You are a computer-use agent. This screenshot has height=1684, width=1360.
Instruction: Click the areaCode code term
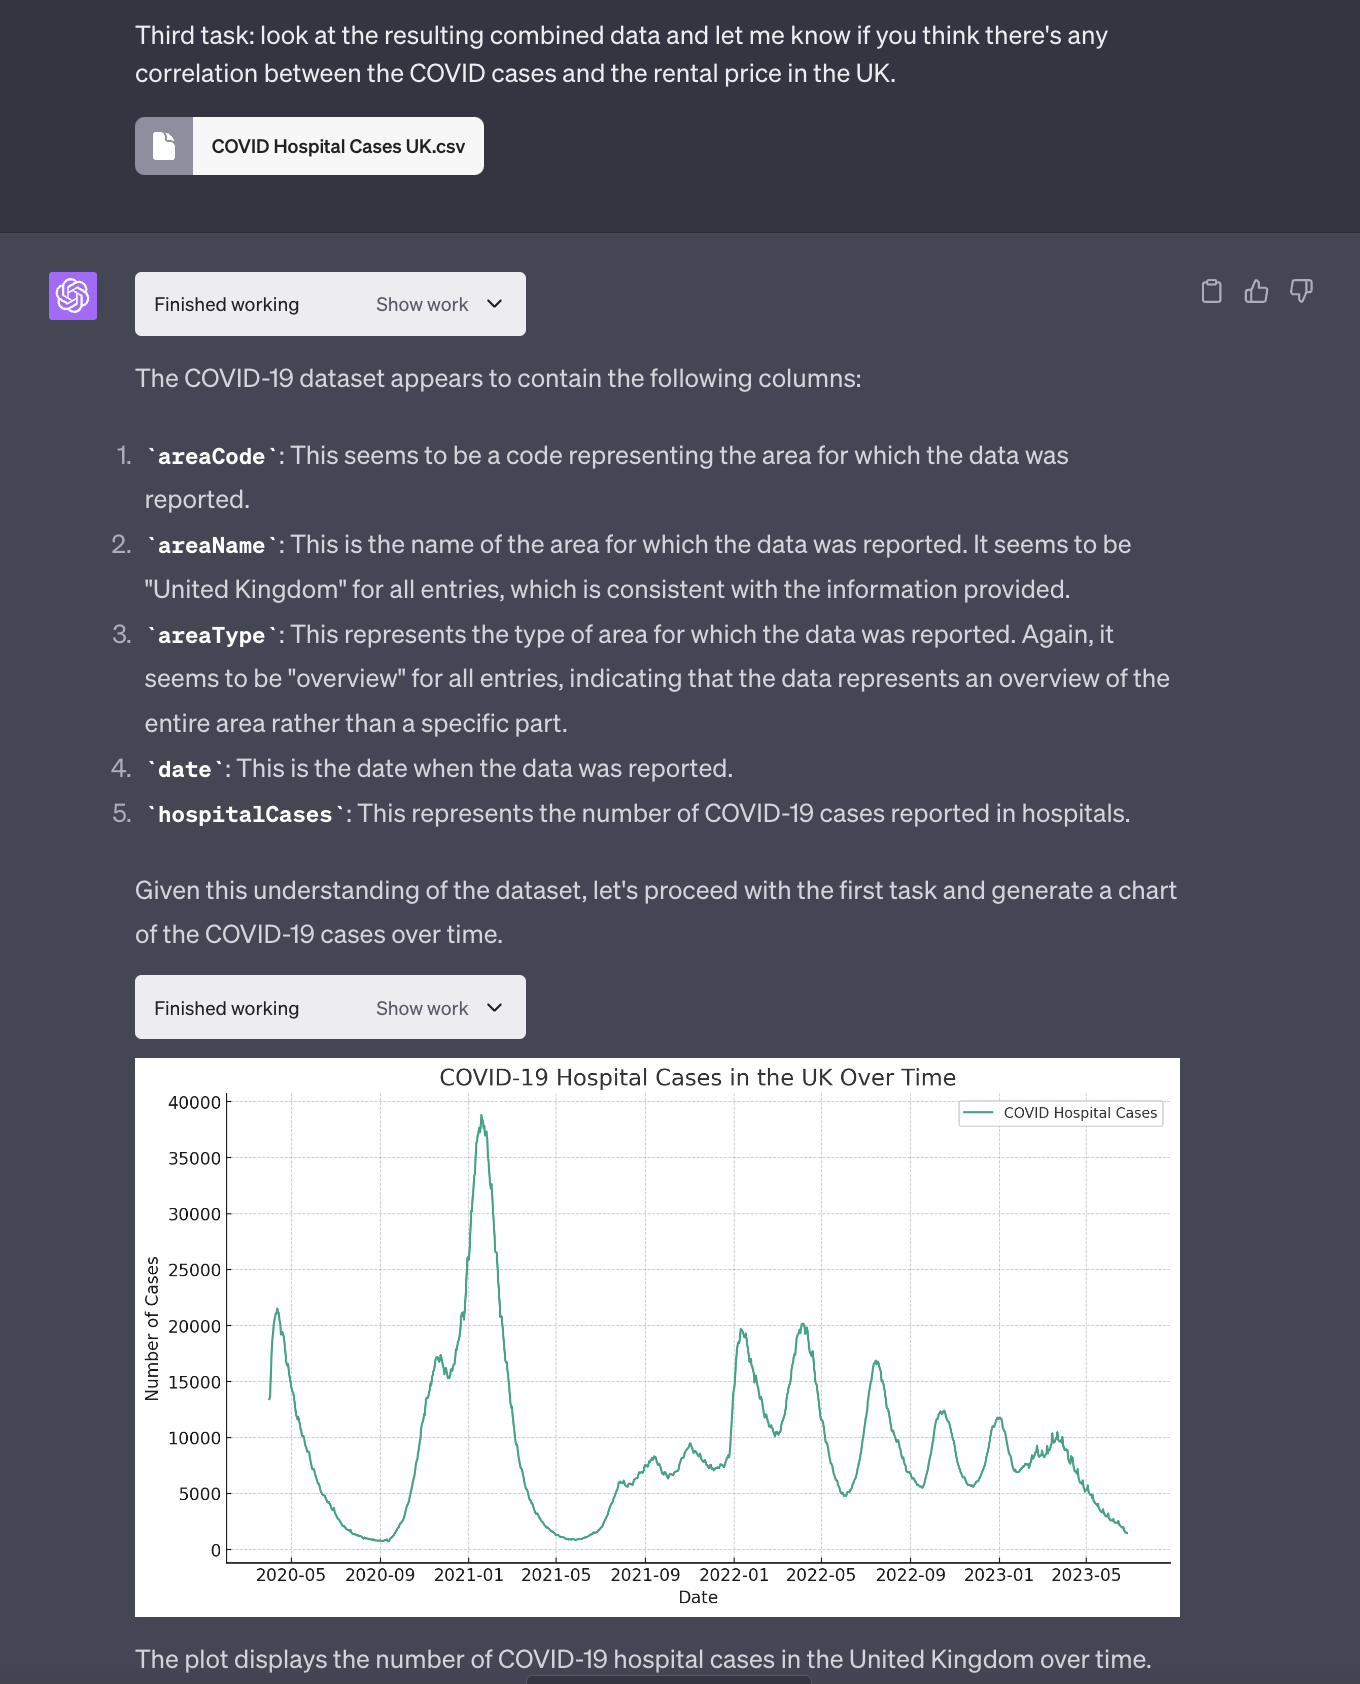pyautogui.click(x=212, y=457)
